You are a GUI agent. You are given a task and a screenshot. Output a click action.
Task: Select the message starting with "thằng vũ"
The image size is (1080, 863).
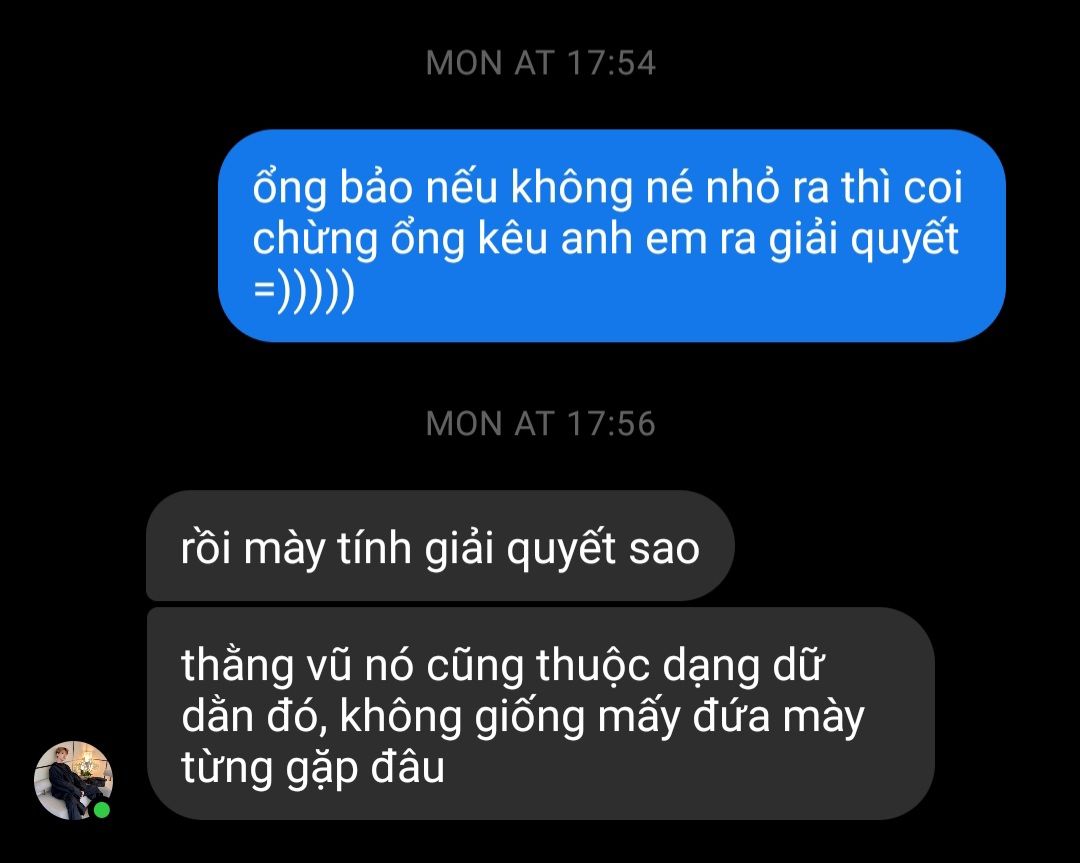pos(541,714)
